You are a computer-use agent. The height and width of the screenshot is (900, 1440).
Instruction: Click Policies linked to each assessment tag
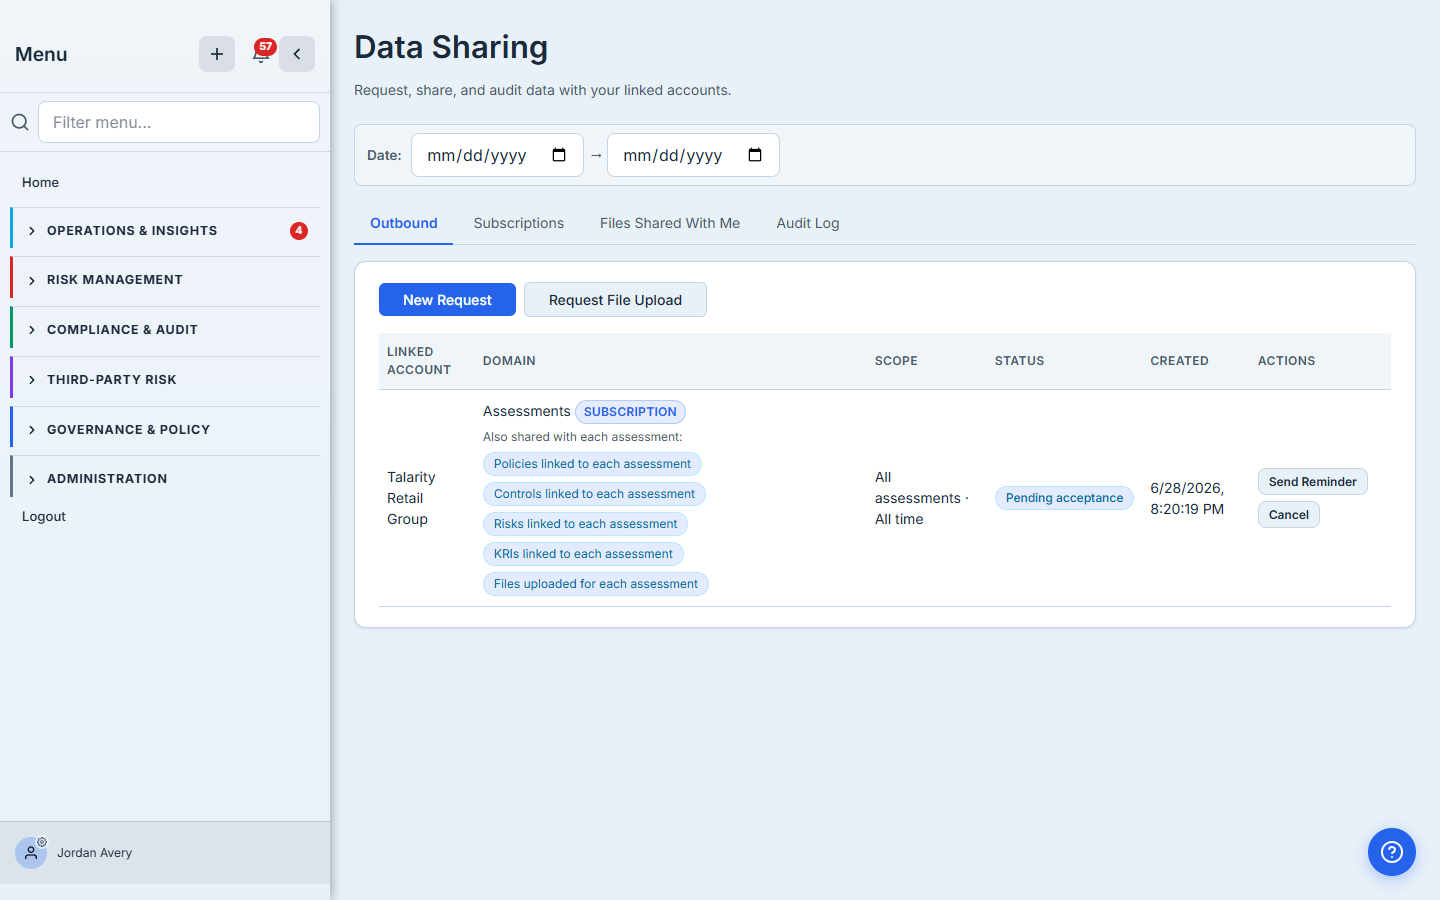(592, 464)
